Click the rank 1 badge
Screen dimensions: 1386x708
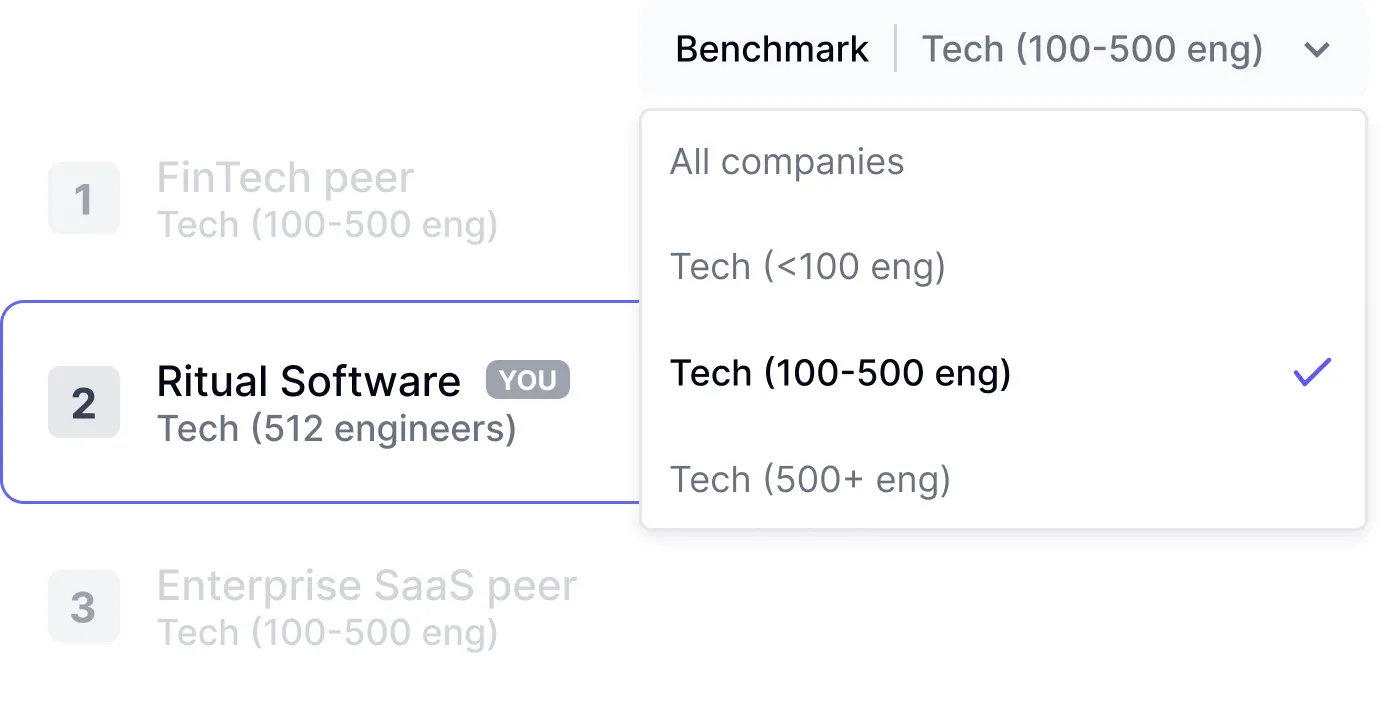coord(84,199)
